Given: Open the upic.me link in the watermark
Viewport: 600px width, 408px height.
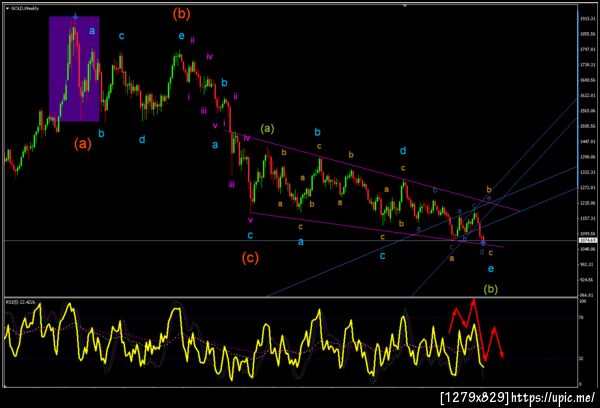Looking at the screenshot, I should pyautogui.click(x=553, y=397).
